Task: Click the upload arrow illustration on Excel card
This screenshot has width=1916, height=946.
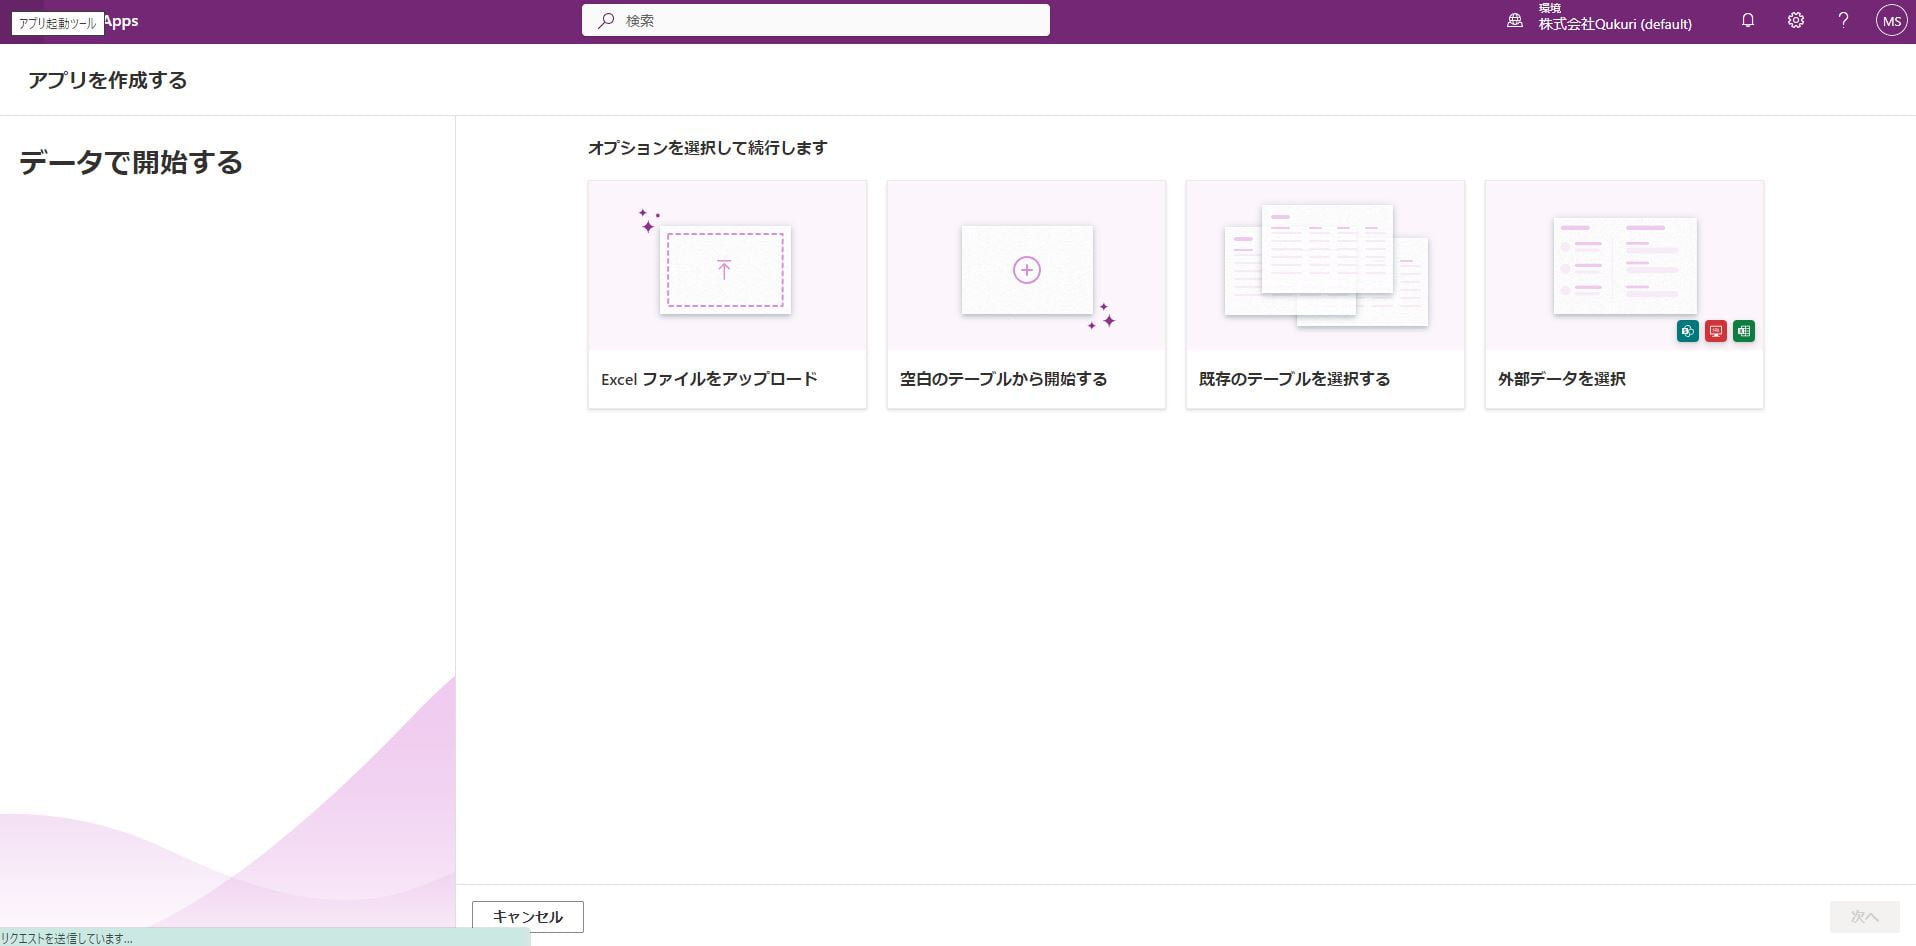Action: pyautogui.click(x=724, y=269)
